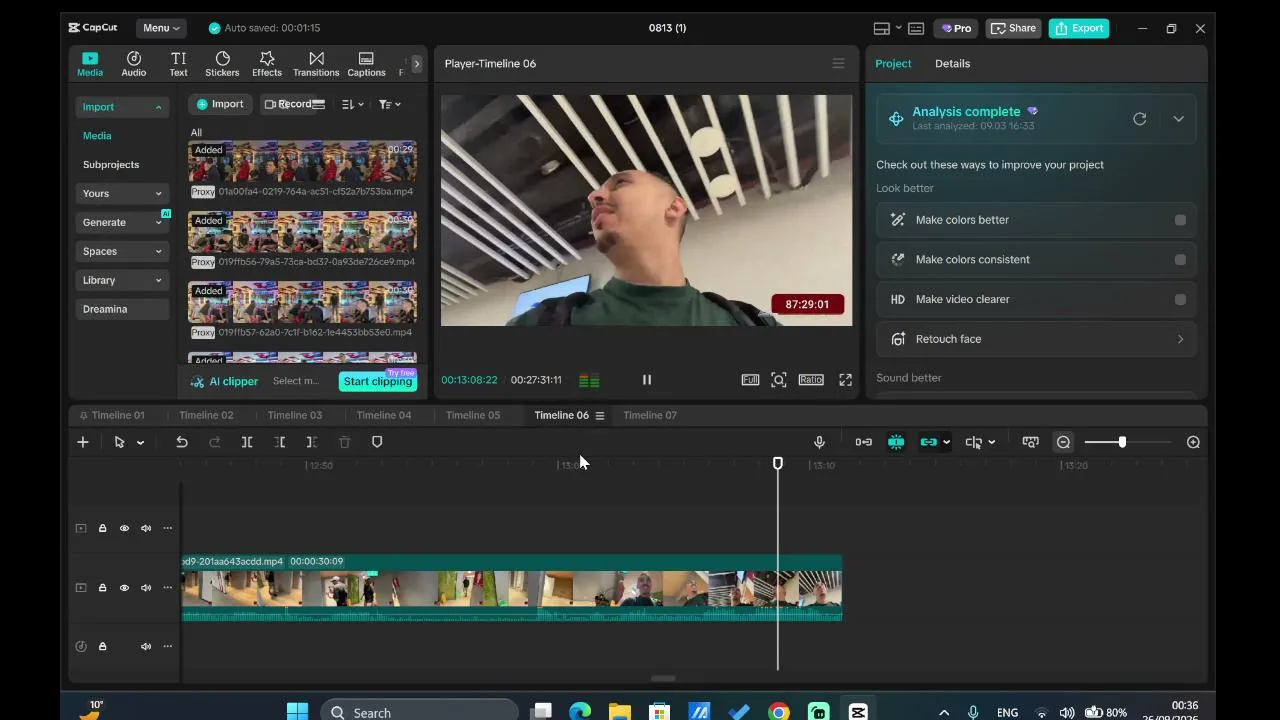Hide the main video track with eye icon
This screenshot has height=720, width=1280.
tap(124, 588)
